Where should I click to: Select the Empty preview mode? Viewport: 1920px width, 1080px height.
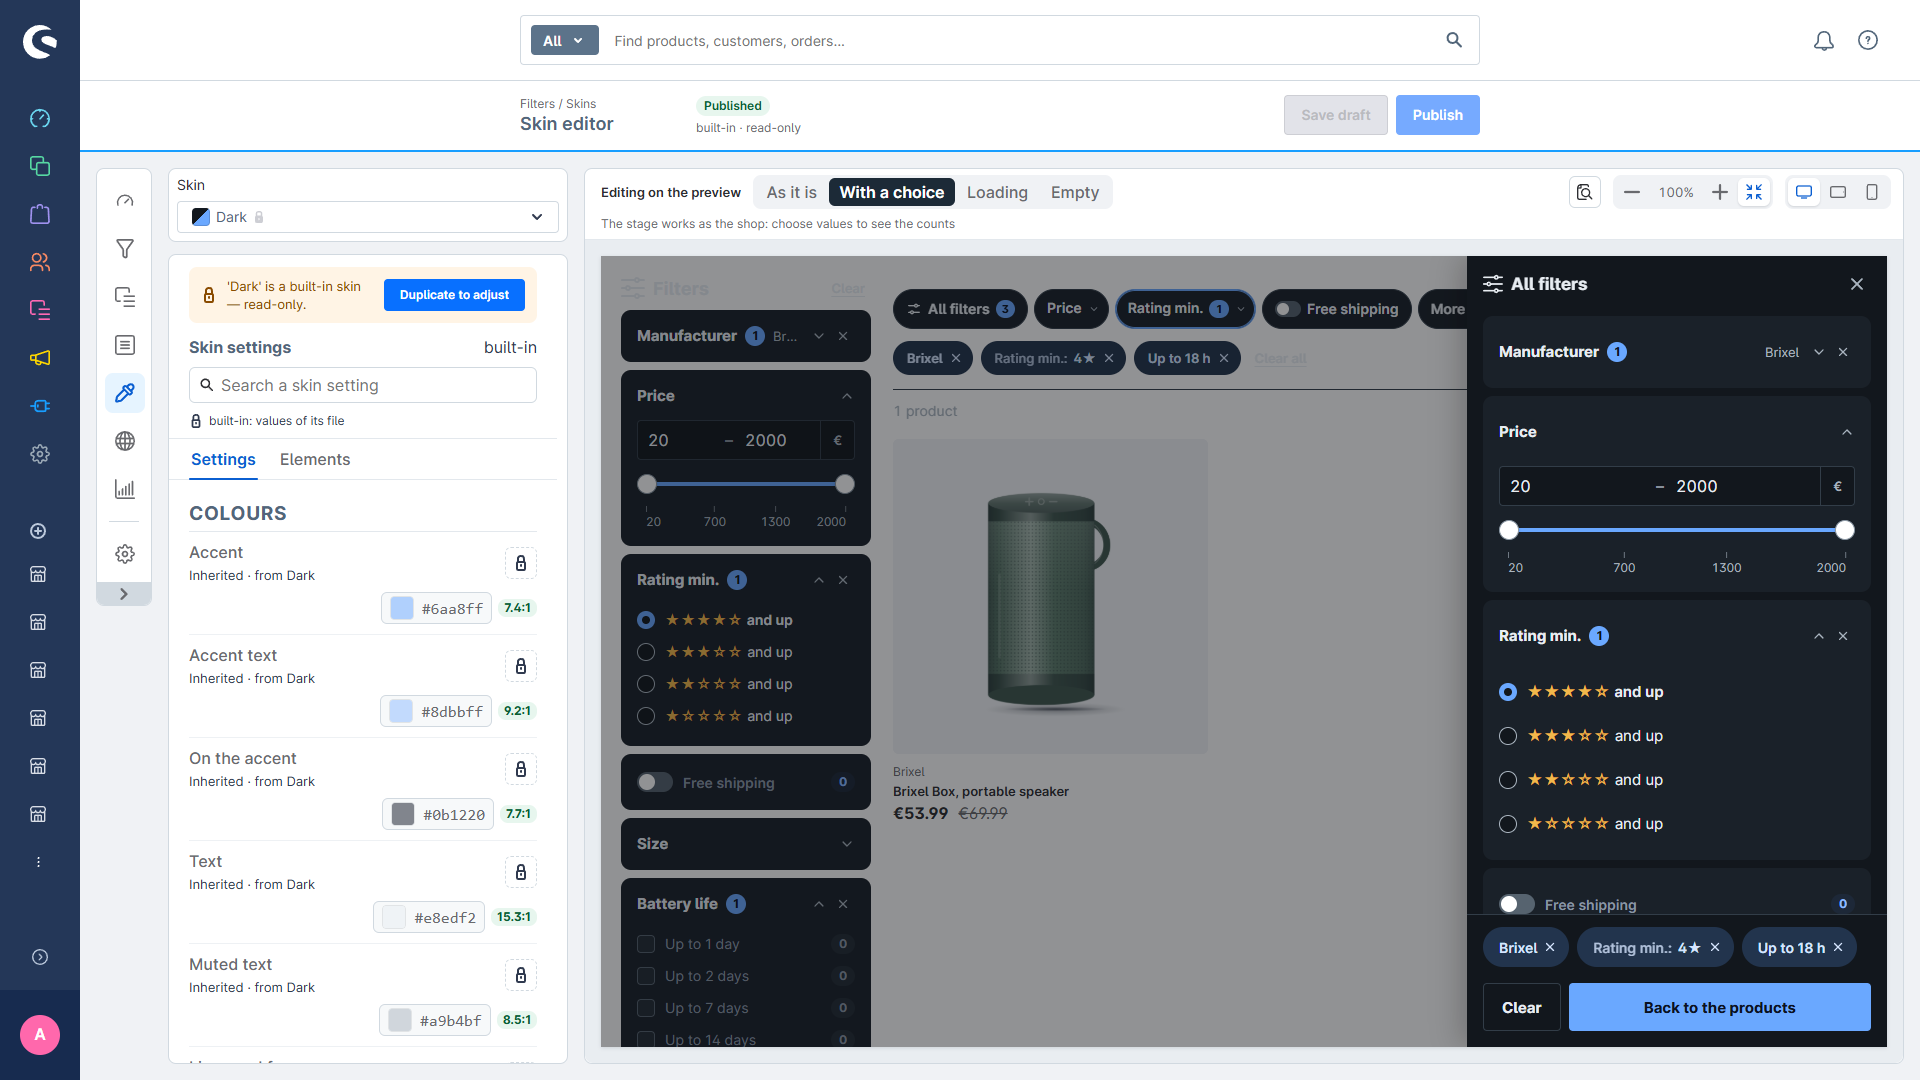pyautogui.click(x=1075, y=192)
